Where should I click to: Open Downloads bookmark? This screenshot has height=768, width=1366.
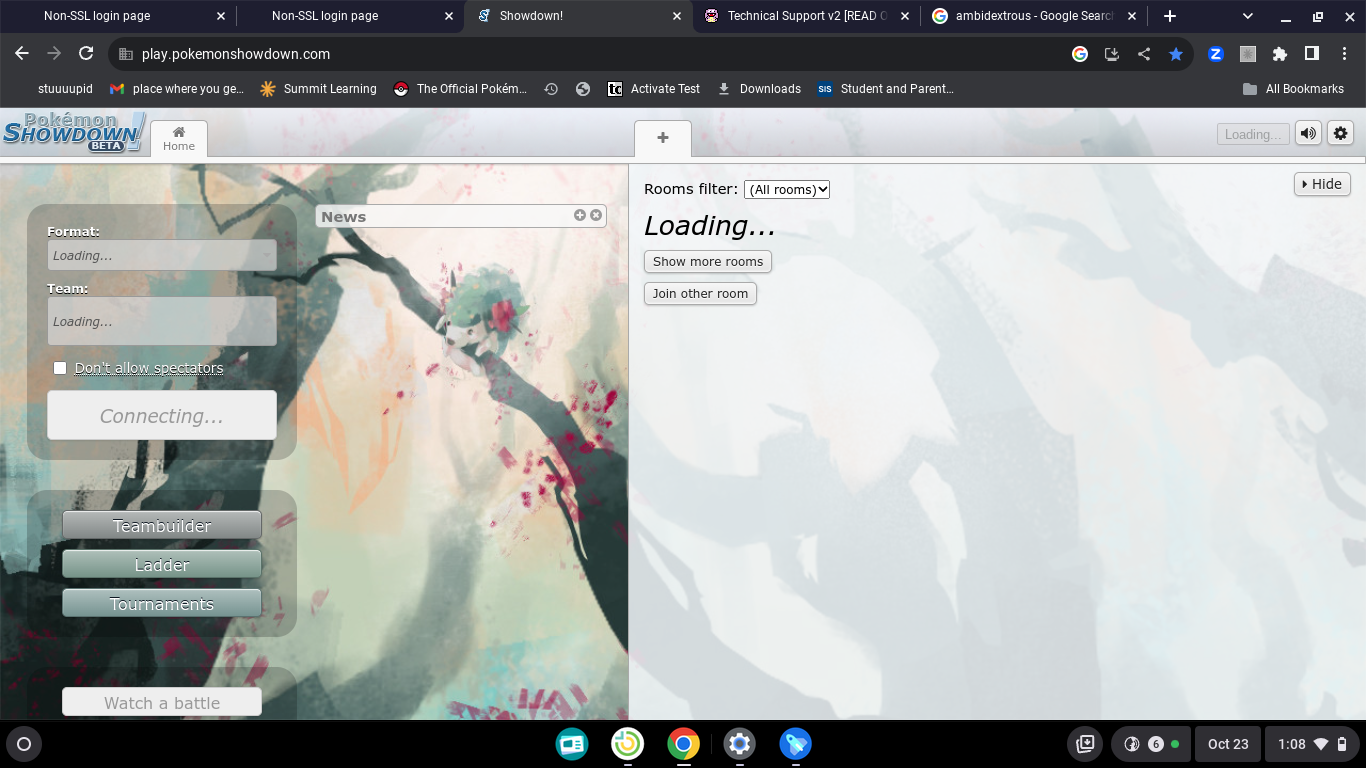tap(759, 89)
